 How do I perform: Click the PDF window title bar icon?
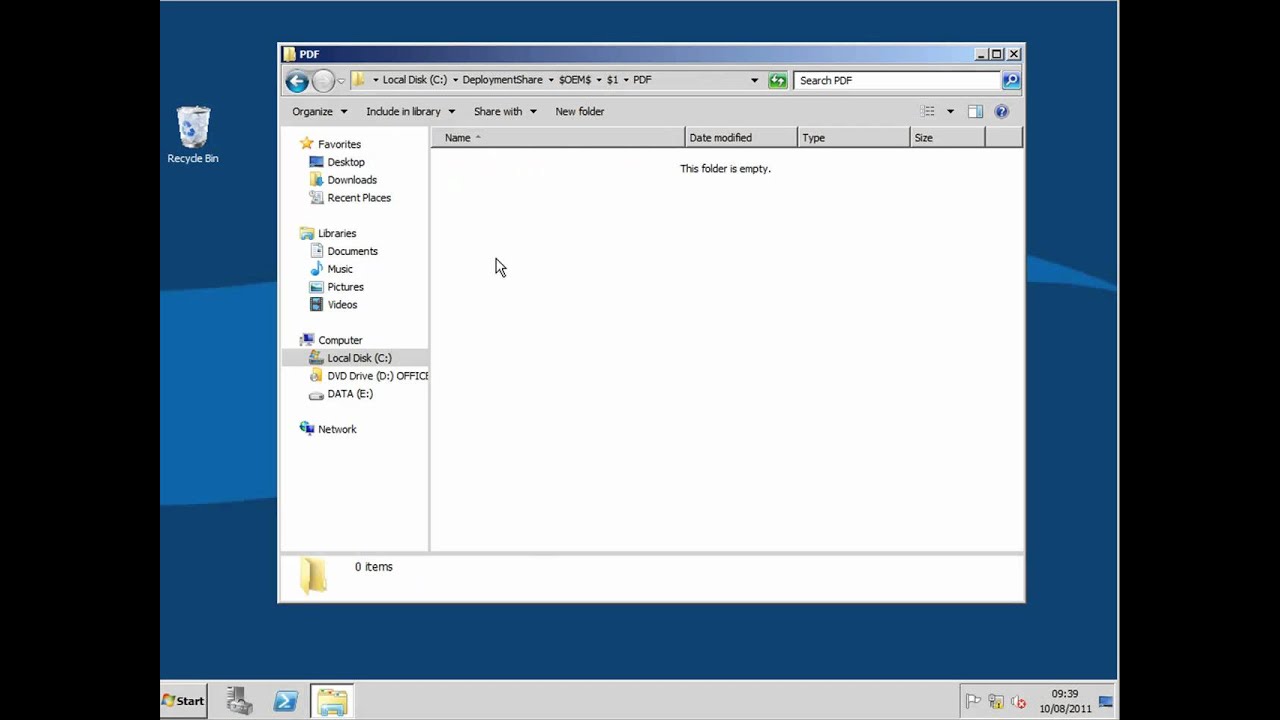pos(289,54)
